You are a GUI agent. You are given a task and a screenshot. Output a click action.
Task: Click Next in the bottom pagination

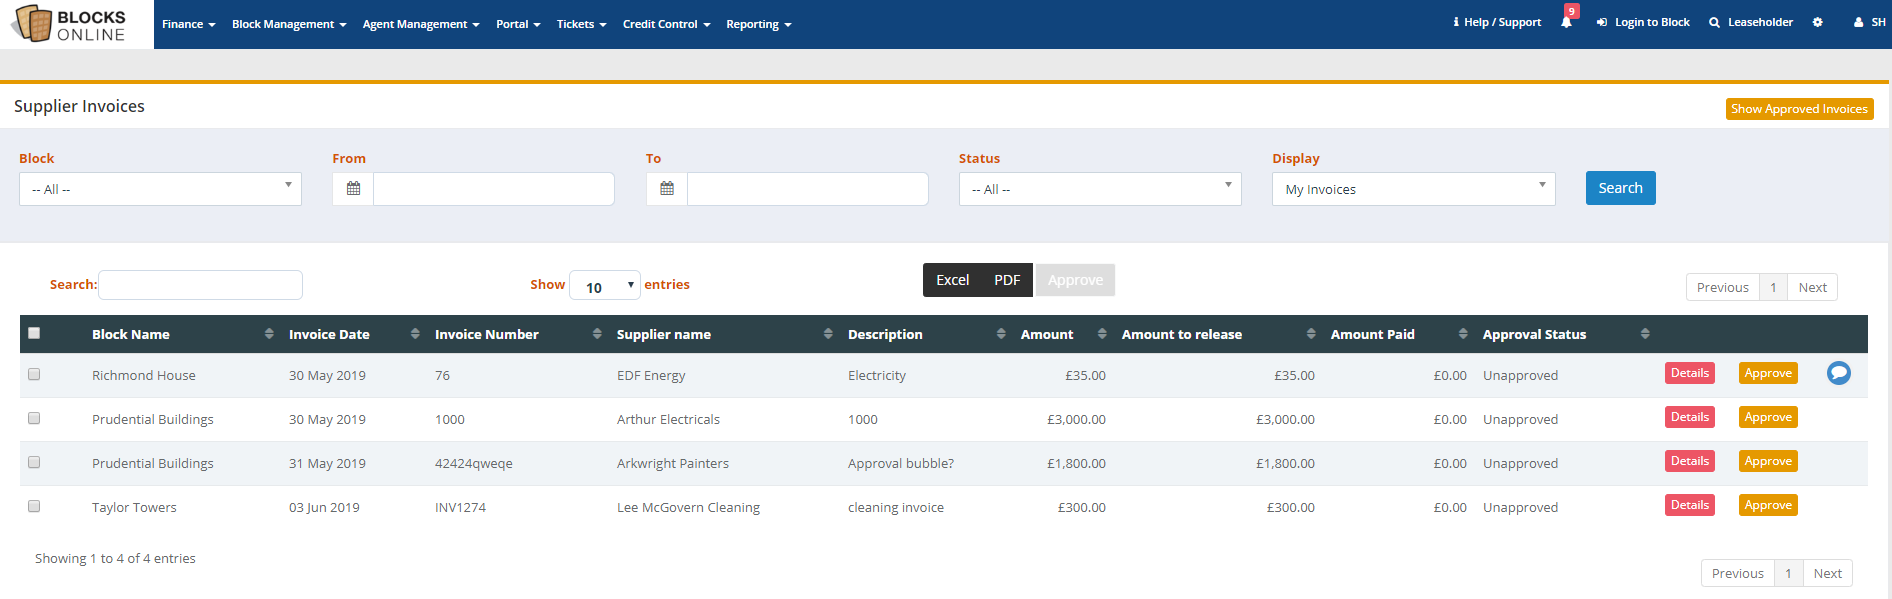point(1827,573)
